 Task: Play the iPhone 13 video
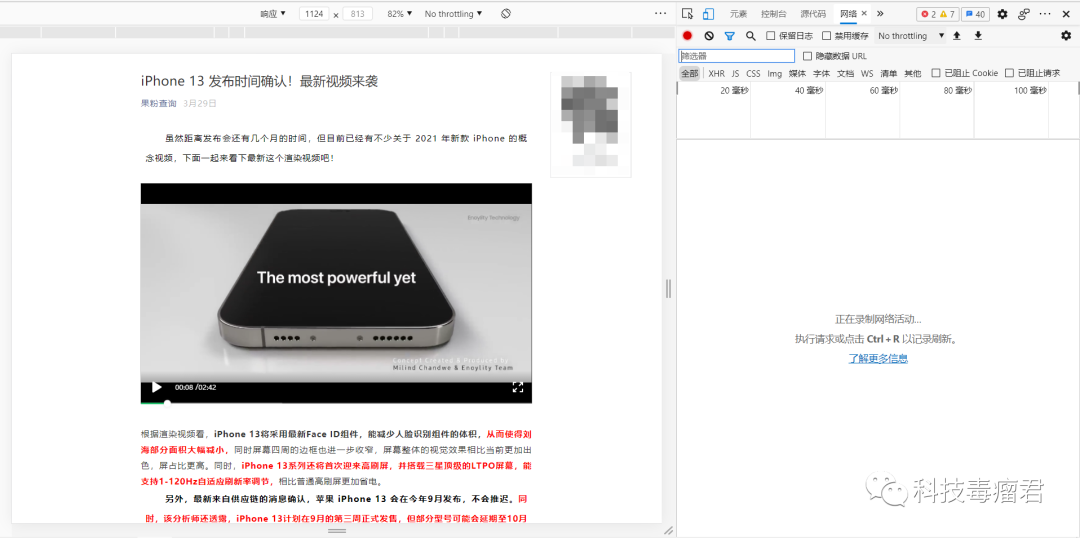156,387
